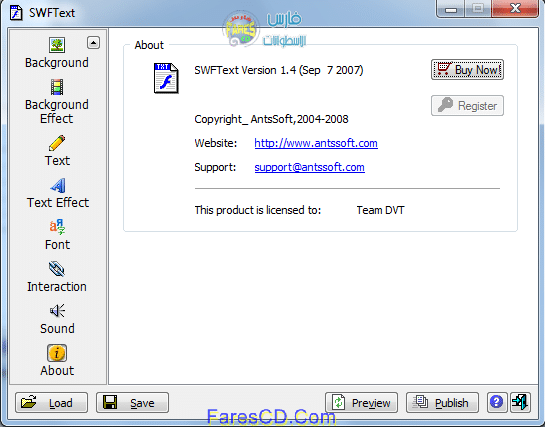Click the Preview button
The width and height of the screenshot is (545, 427).
(361, 402)
